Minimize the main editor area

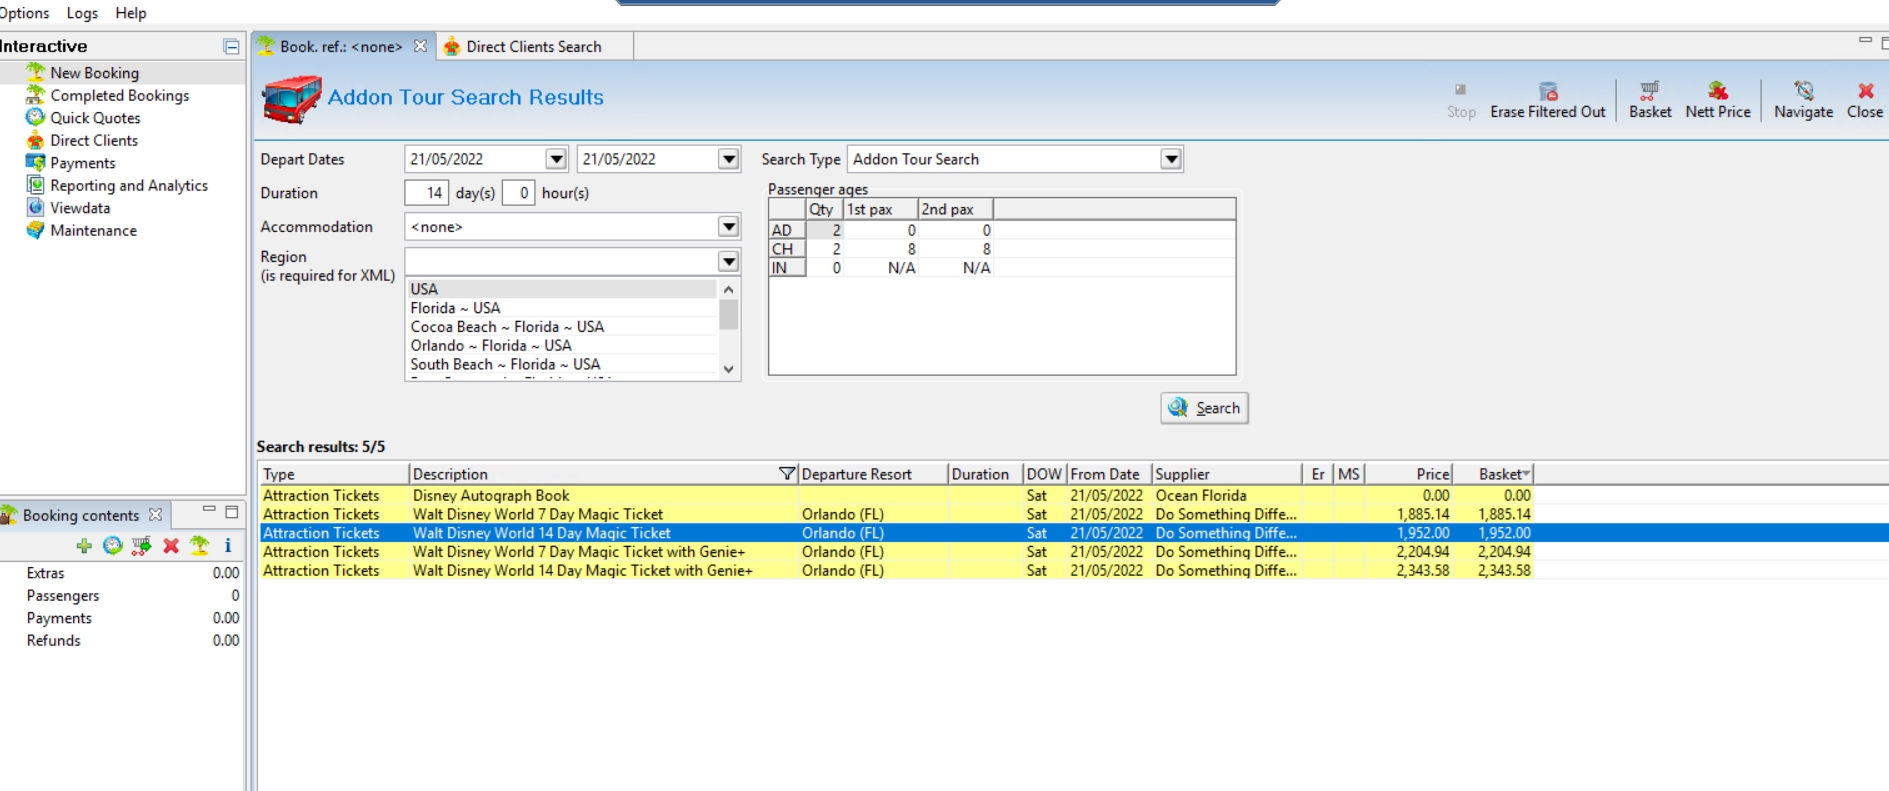1865,41
